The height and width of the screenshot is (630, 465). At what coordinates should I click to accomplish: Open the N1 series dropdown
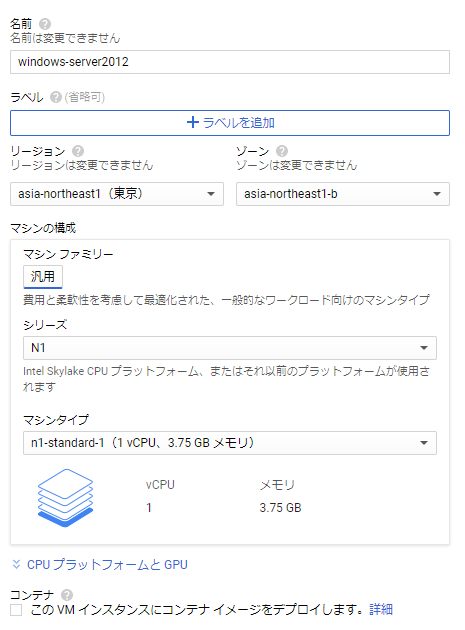(x=230, y=348)
